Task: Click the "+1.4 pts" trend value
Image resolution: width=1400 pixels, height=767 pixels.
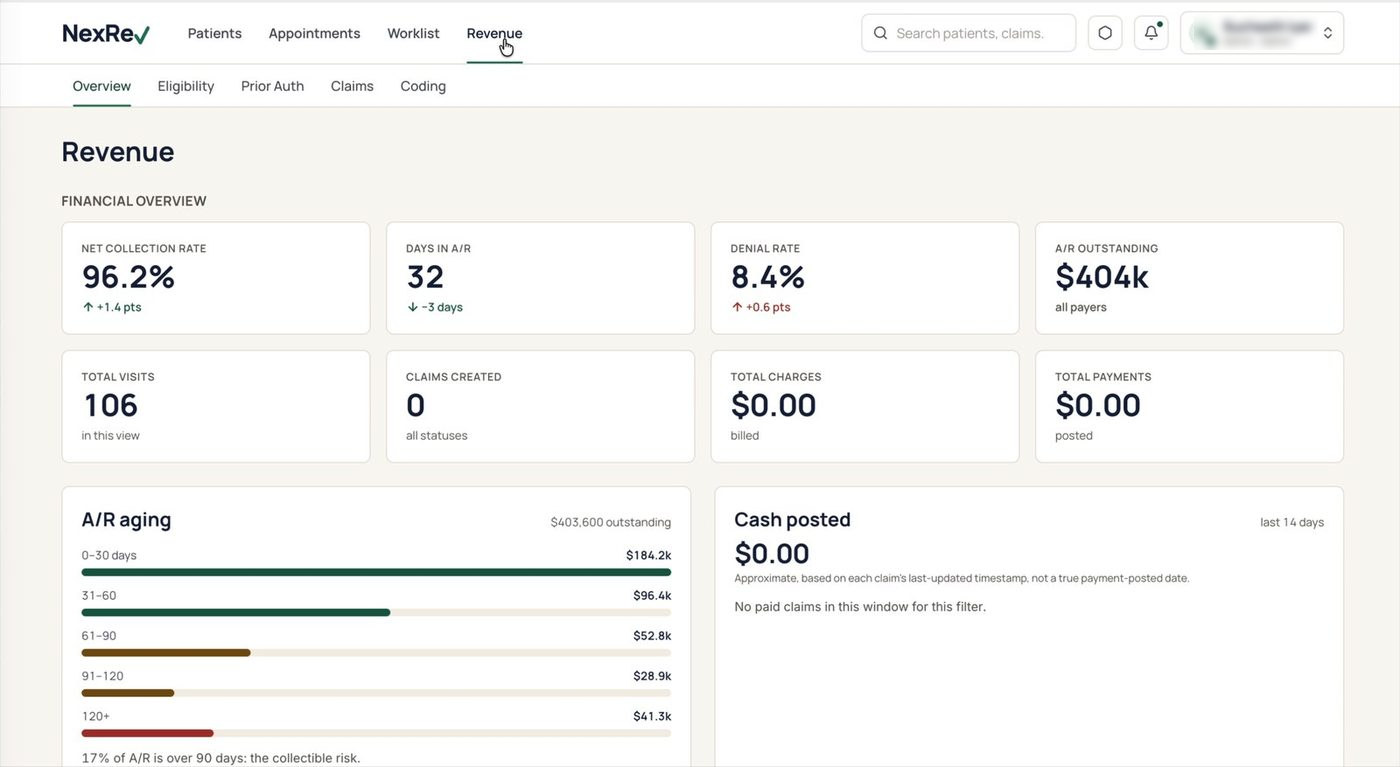Action: 119,307
